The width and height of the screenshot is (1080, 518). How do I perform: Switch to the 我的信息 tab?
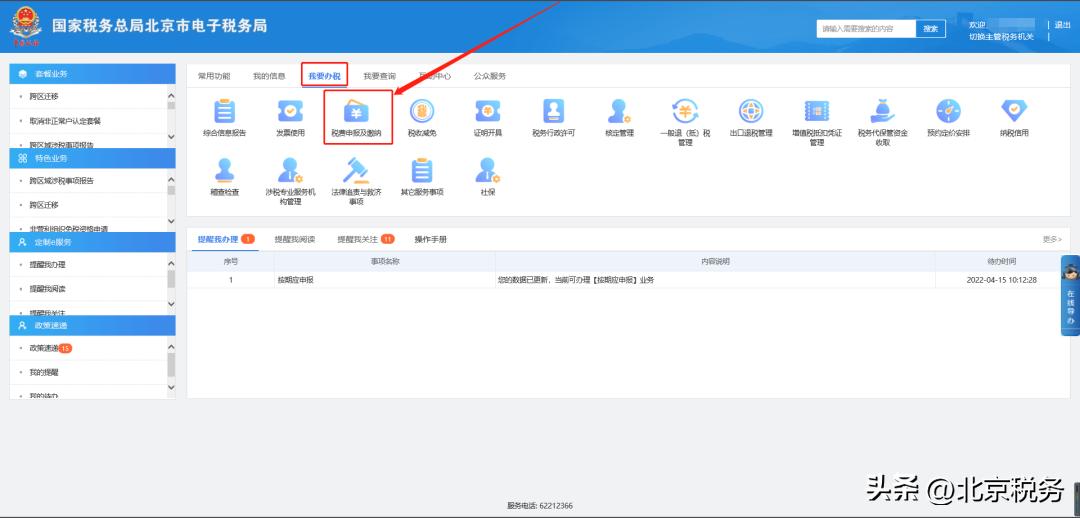[269, 76]
